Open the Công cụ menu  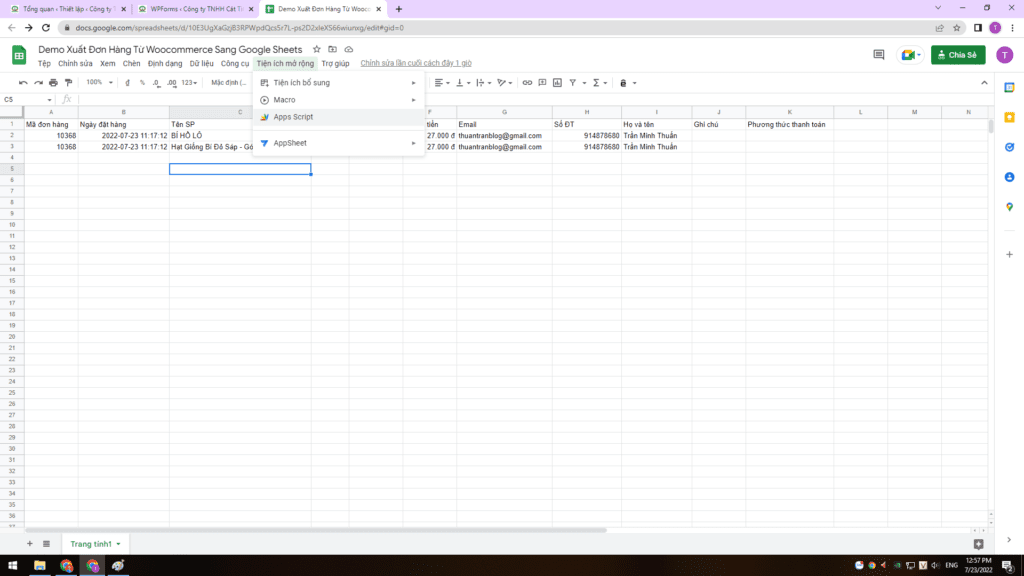(234, 63)
